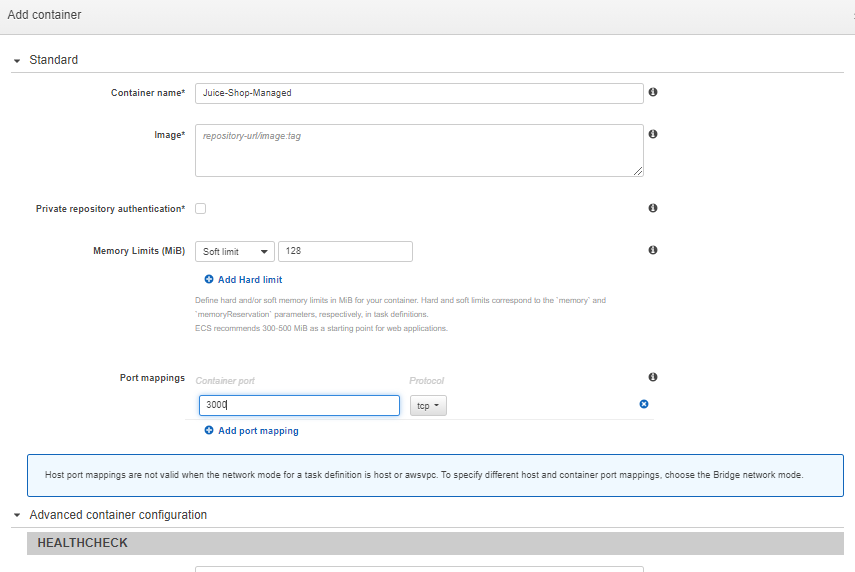The width and height of the screenshot is (855, 572).
Task: Collapse Advanced container configuration section
Action: point(17,515)
